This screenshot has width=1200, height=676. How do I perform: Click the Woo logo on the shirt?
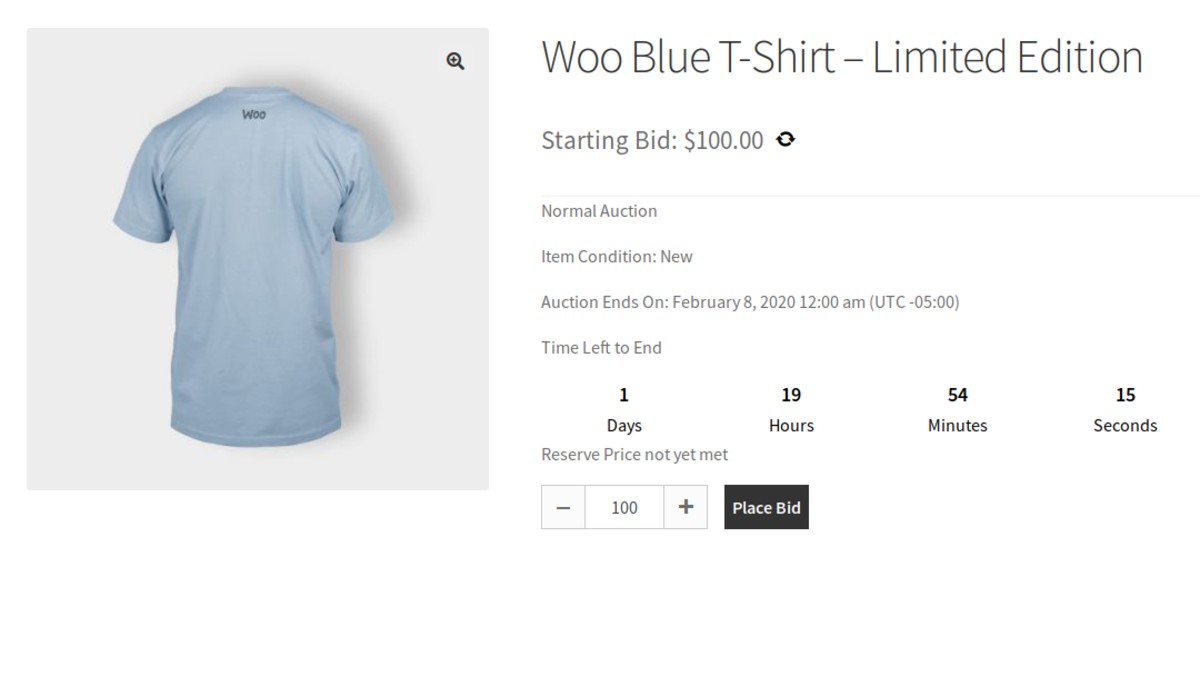254,114
